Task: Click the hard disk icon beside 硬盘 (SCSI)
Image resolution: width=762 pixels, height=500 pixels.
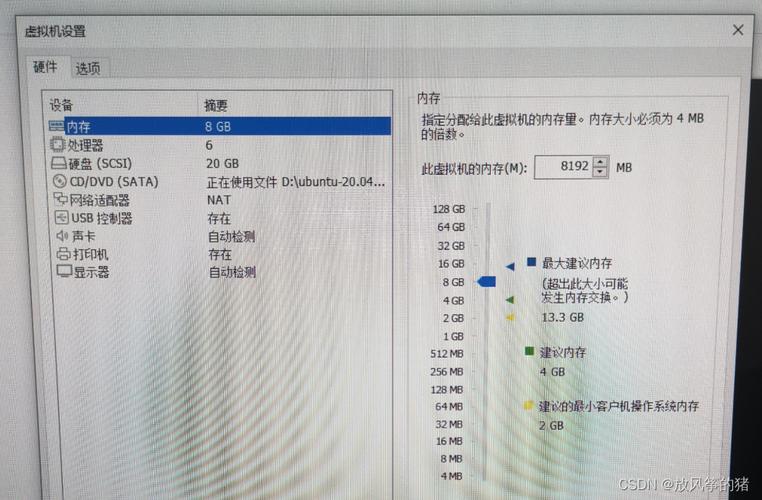Action: [x=58, y=163]
